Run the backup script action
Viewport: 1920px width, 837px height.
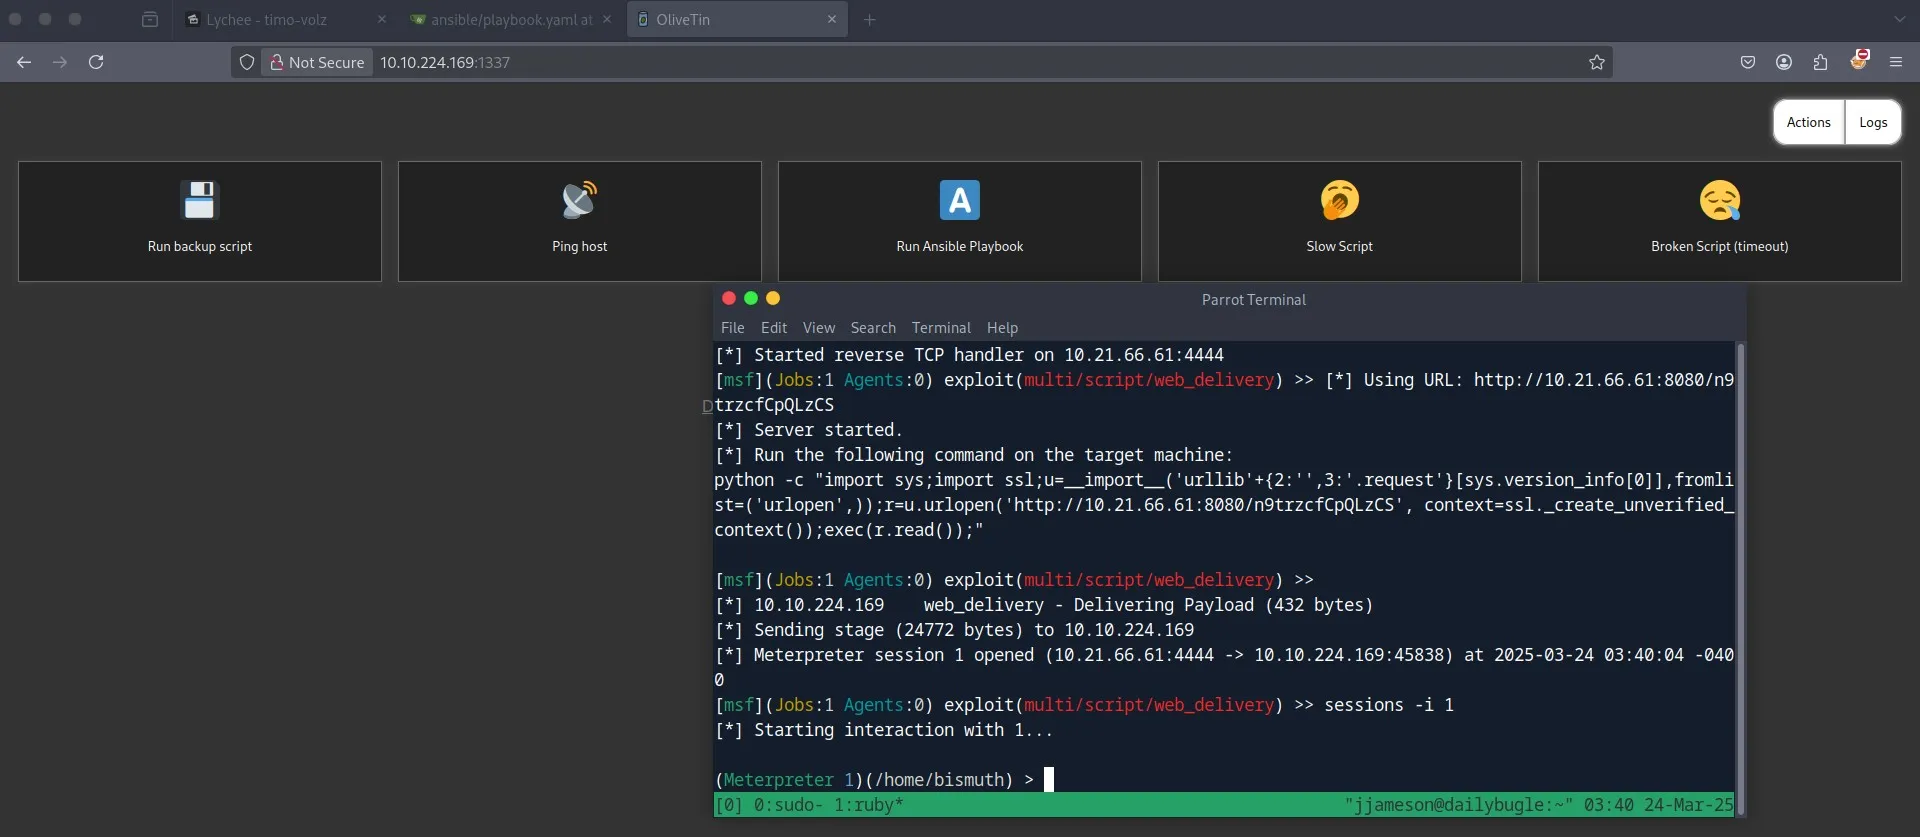pos(200,221)
